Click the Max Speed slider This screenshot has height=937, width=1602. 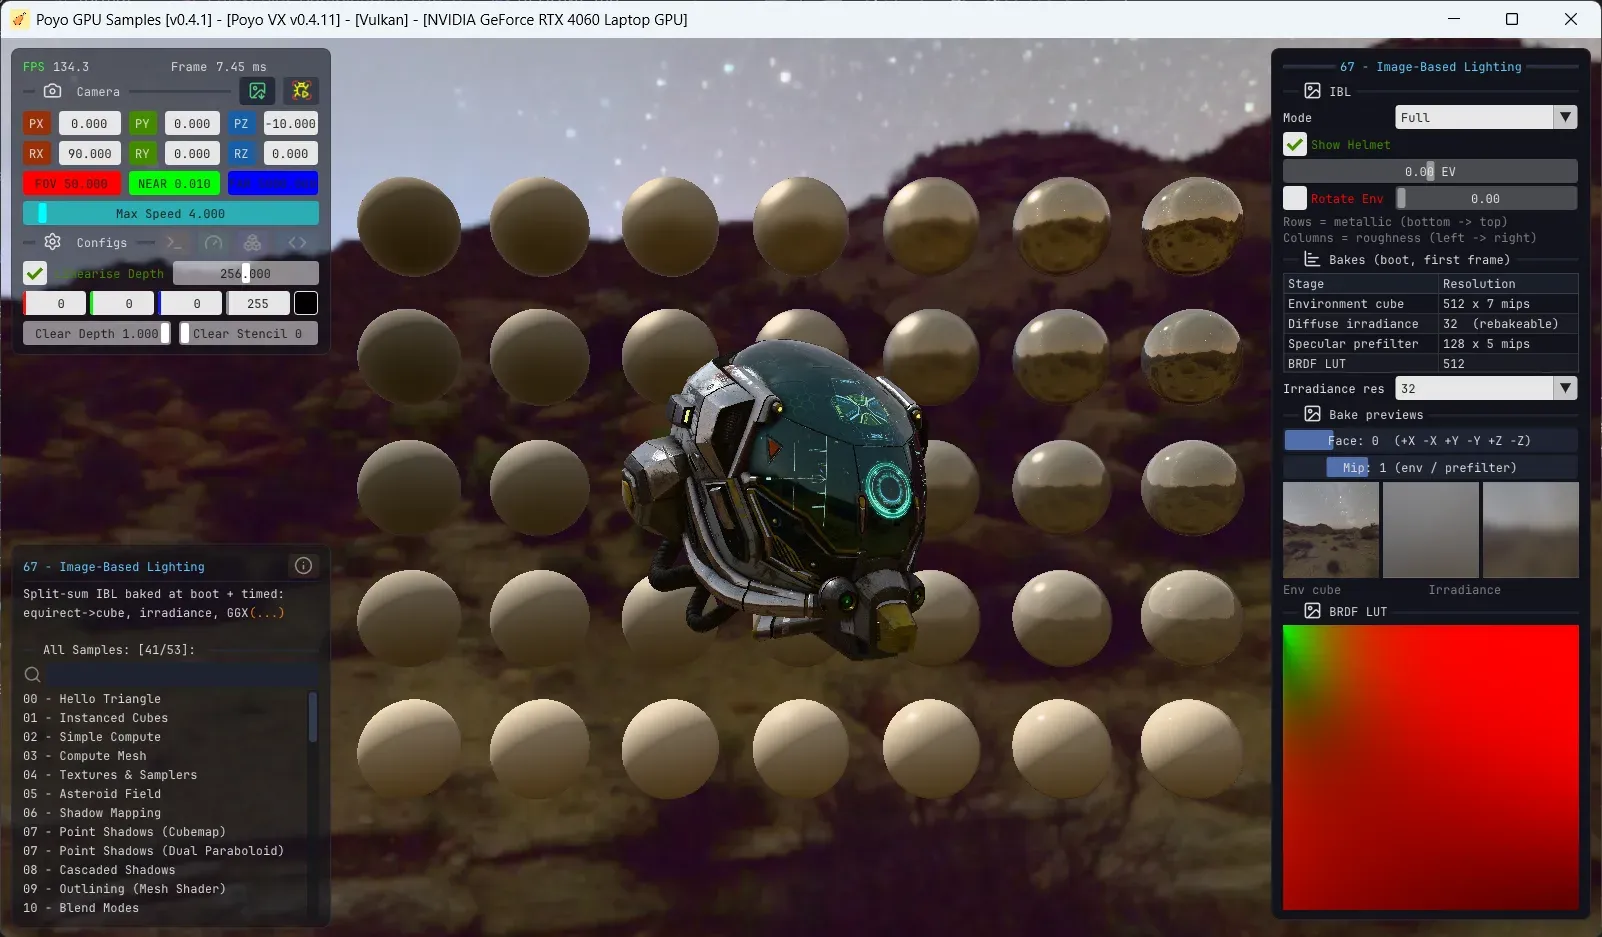coord(171,213)
